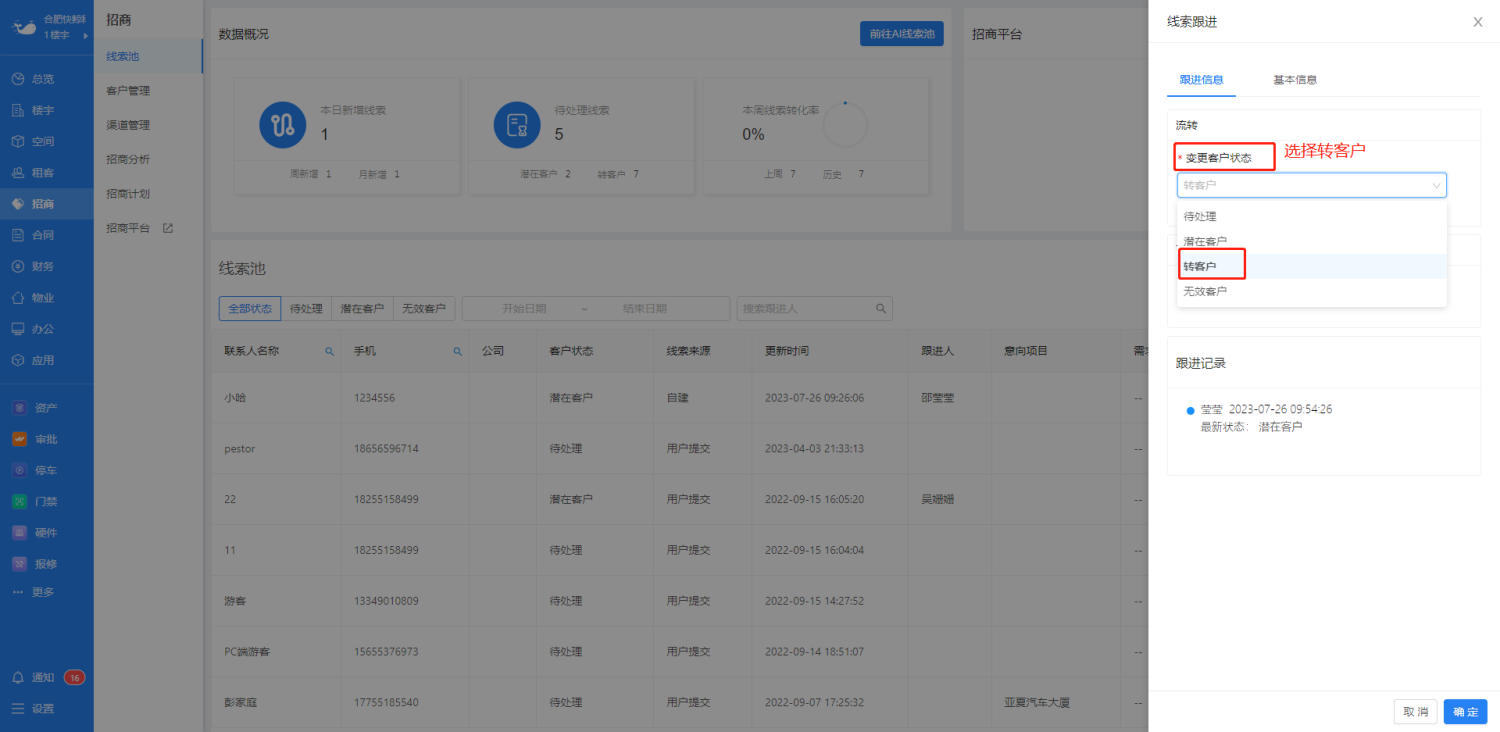This screenshot has height=732, width=1500.
Task: Open the 通知 bell notifications icon
Action: pyautogui.click(x=18, y=677)
